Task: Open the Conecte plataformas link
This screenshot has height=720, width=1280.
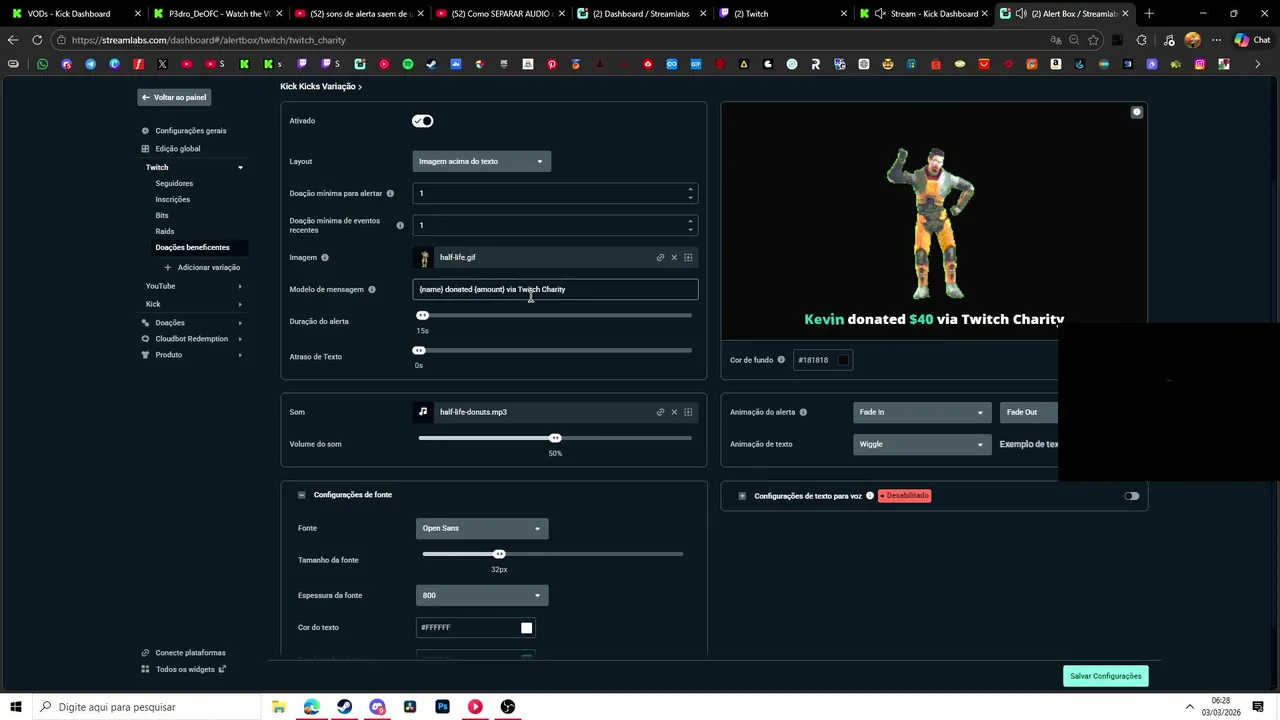Action: 190,653
